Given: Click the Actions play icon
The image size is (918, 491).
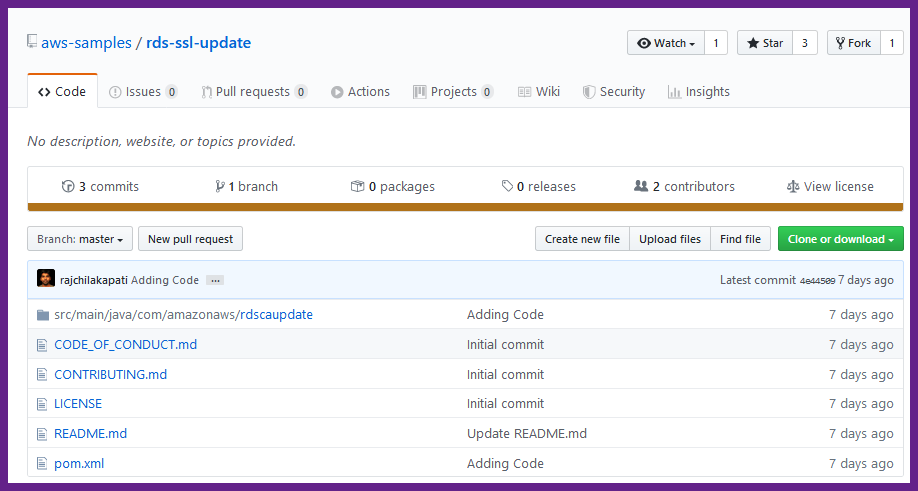Looking at the screenshot, I should 337,92.
